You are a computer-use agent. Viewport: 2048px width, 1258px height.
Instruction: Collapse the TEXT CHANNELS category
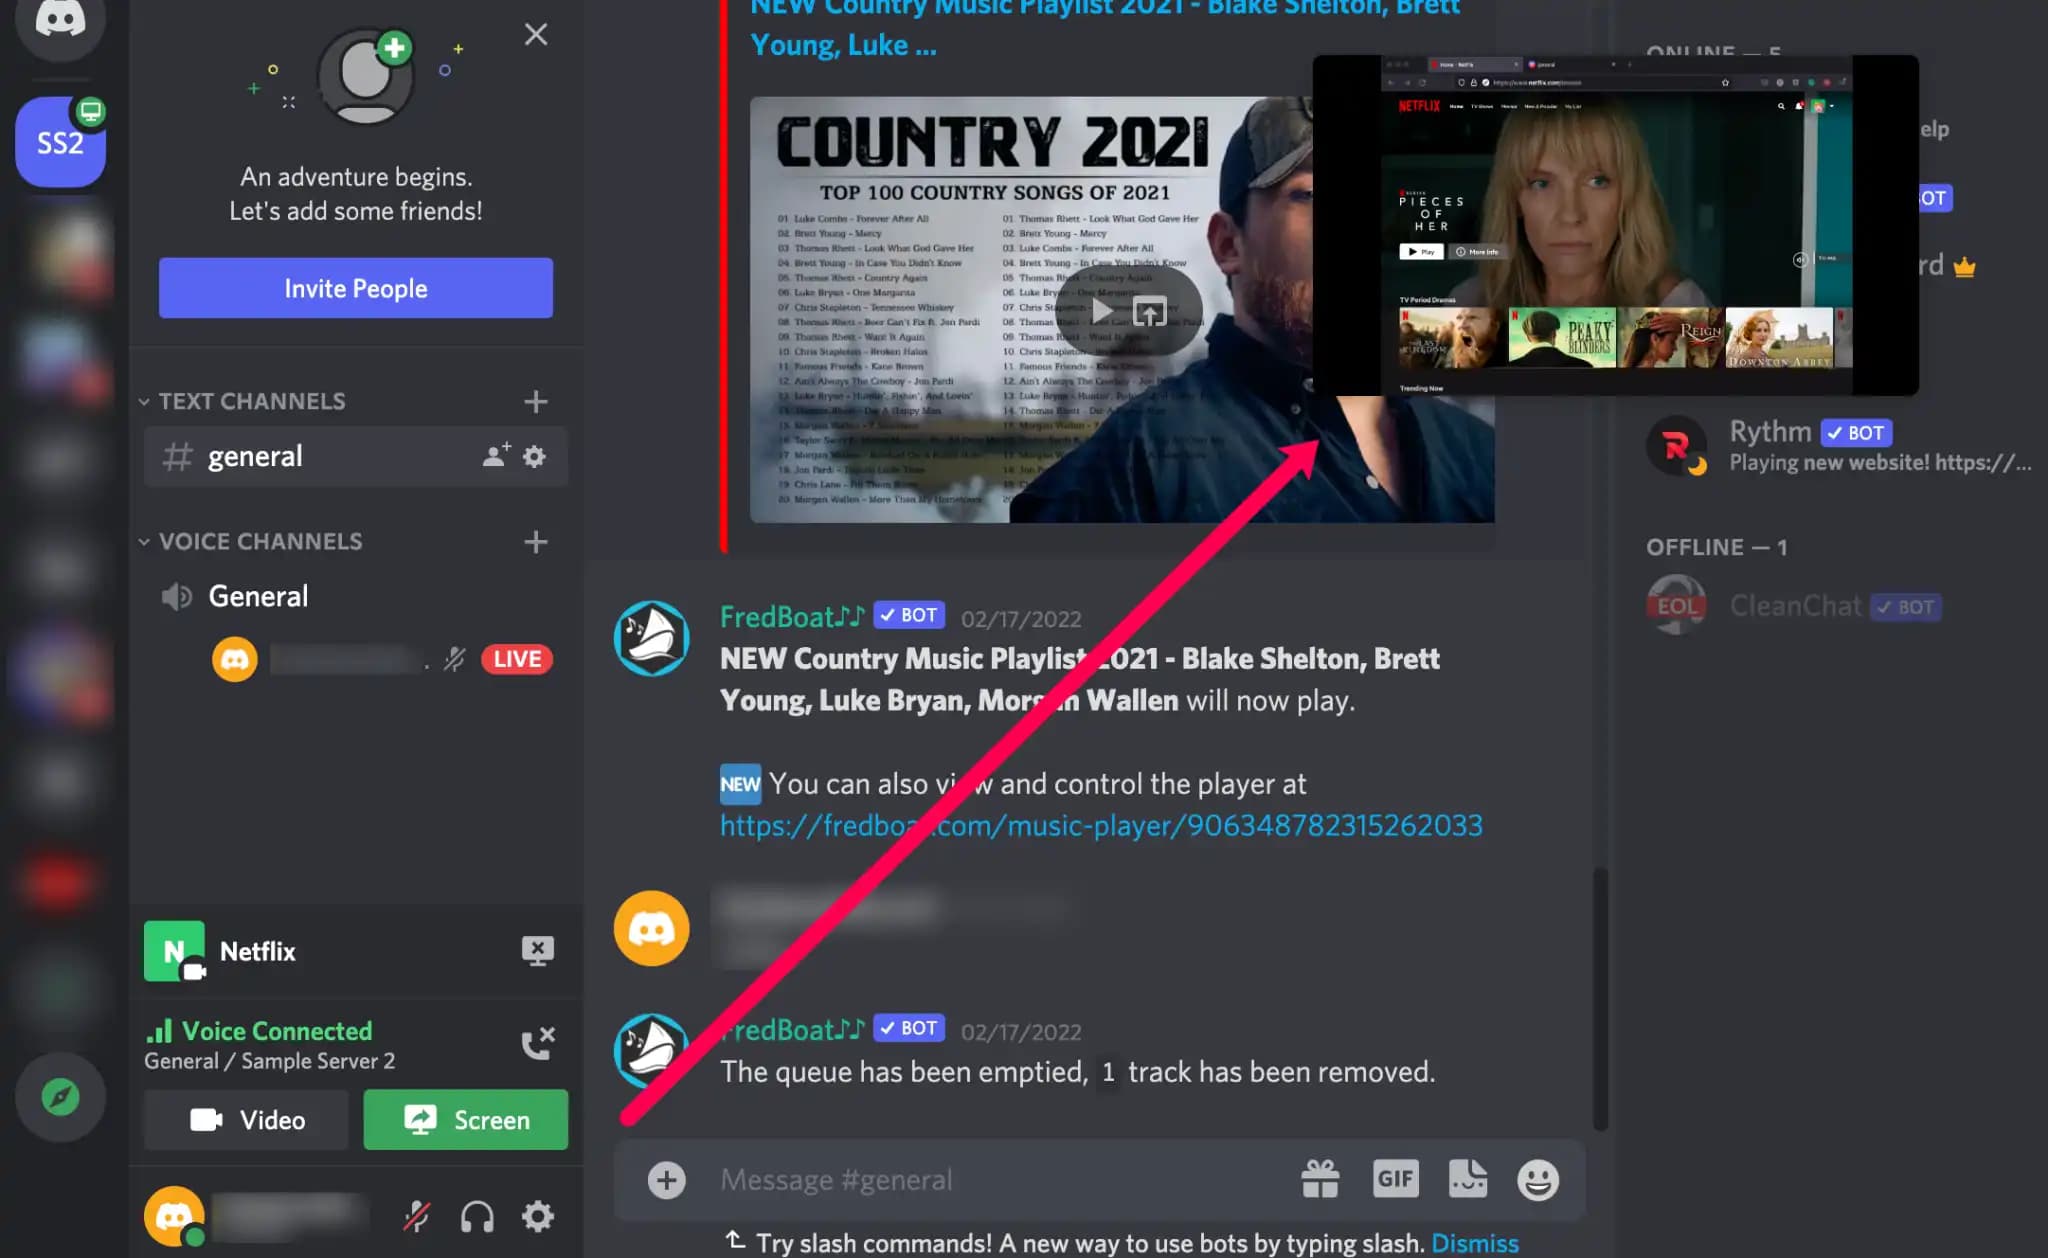250,401
